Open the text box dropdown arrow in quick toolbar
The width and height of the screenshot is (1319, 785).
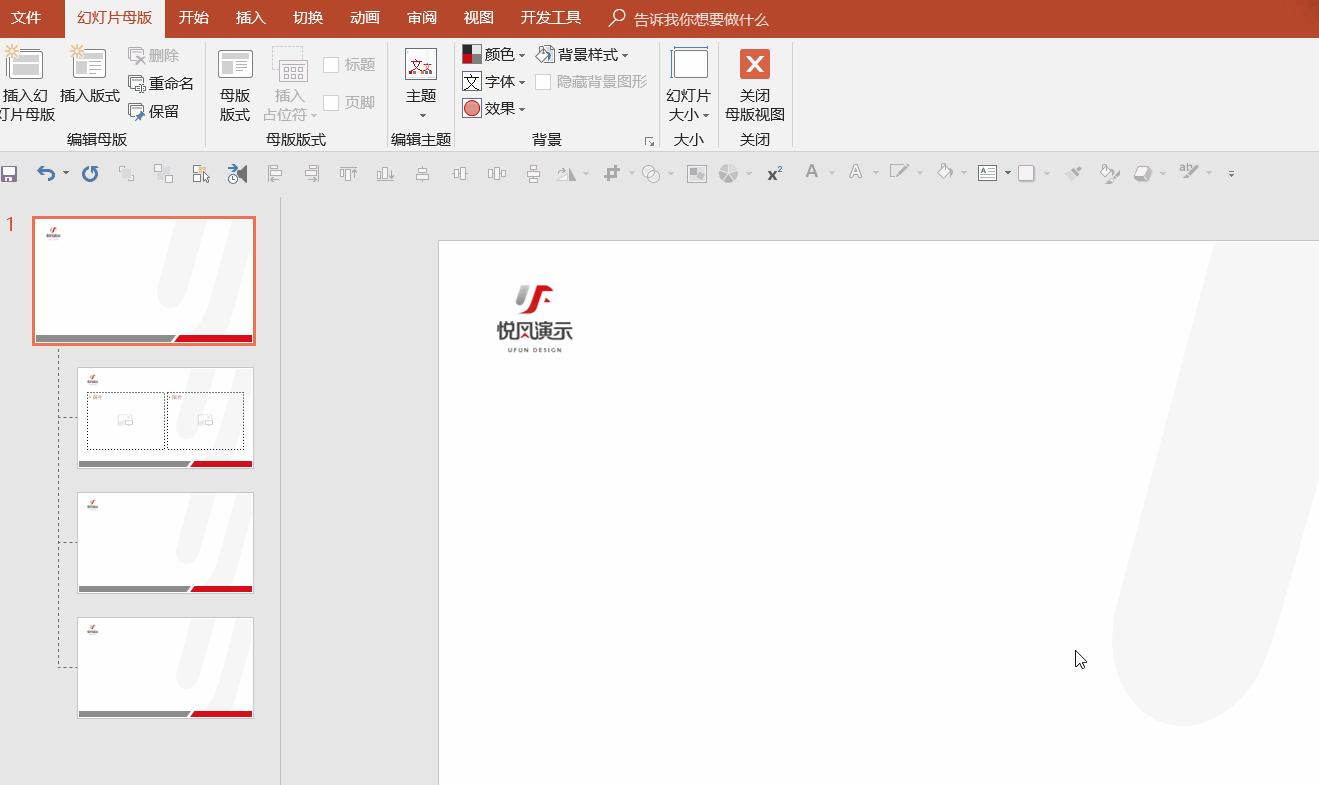click(1008, 174)
